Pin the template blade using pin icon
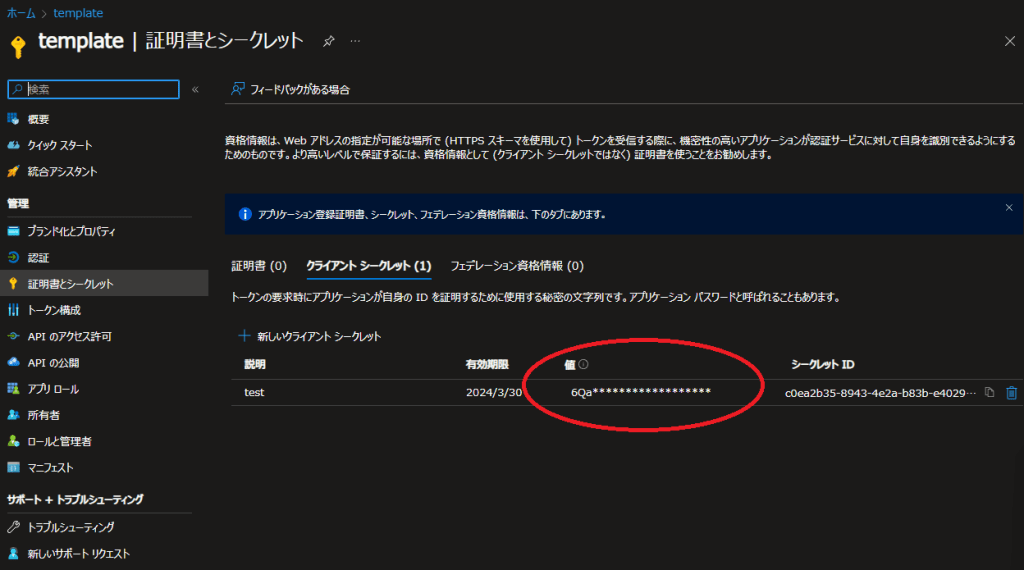The image size is (1024, 570). coord(328,41)
